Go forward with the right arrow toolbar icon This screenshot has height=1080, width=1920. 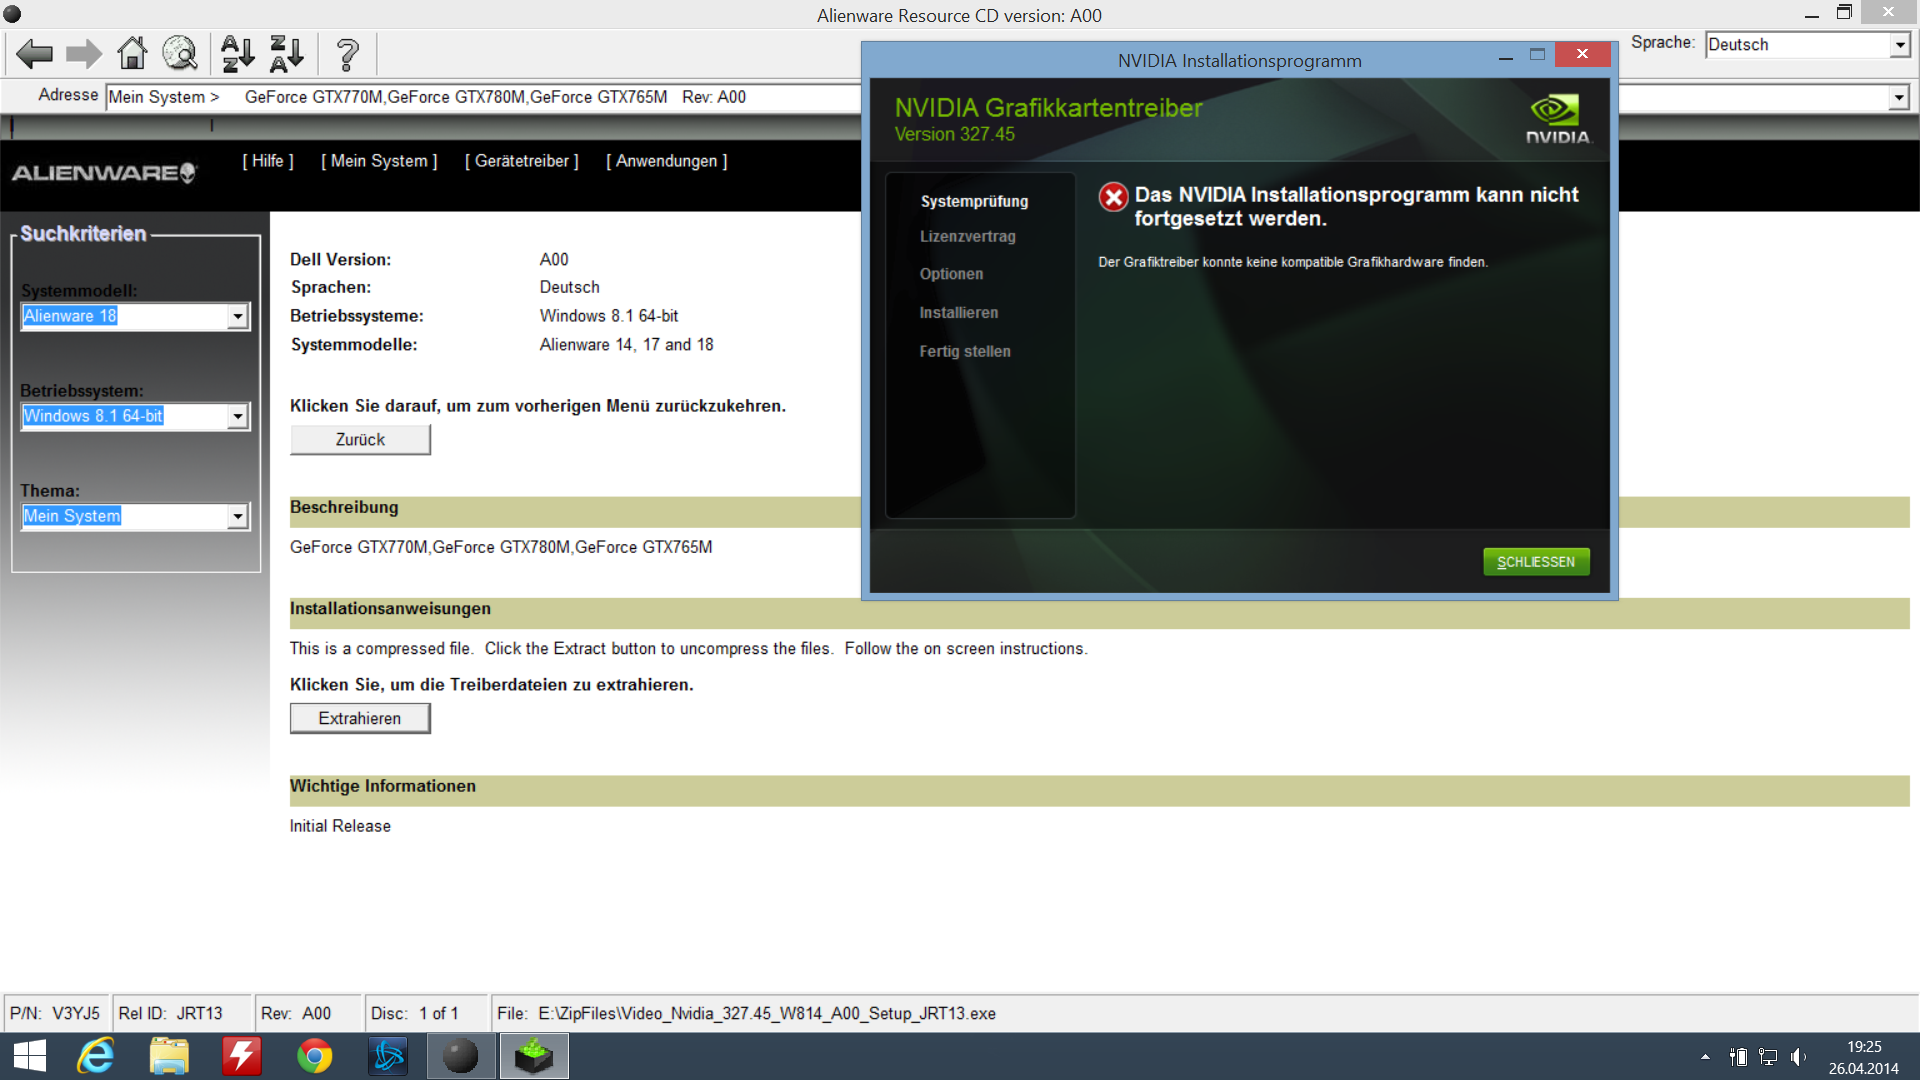point(84,54)
